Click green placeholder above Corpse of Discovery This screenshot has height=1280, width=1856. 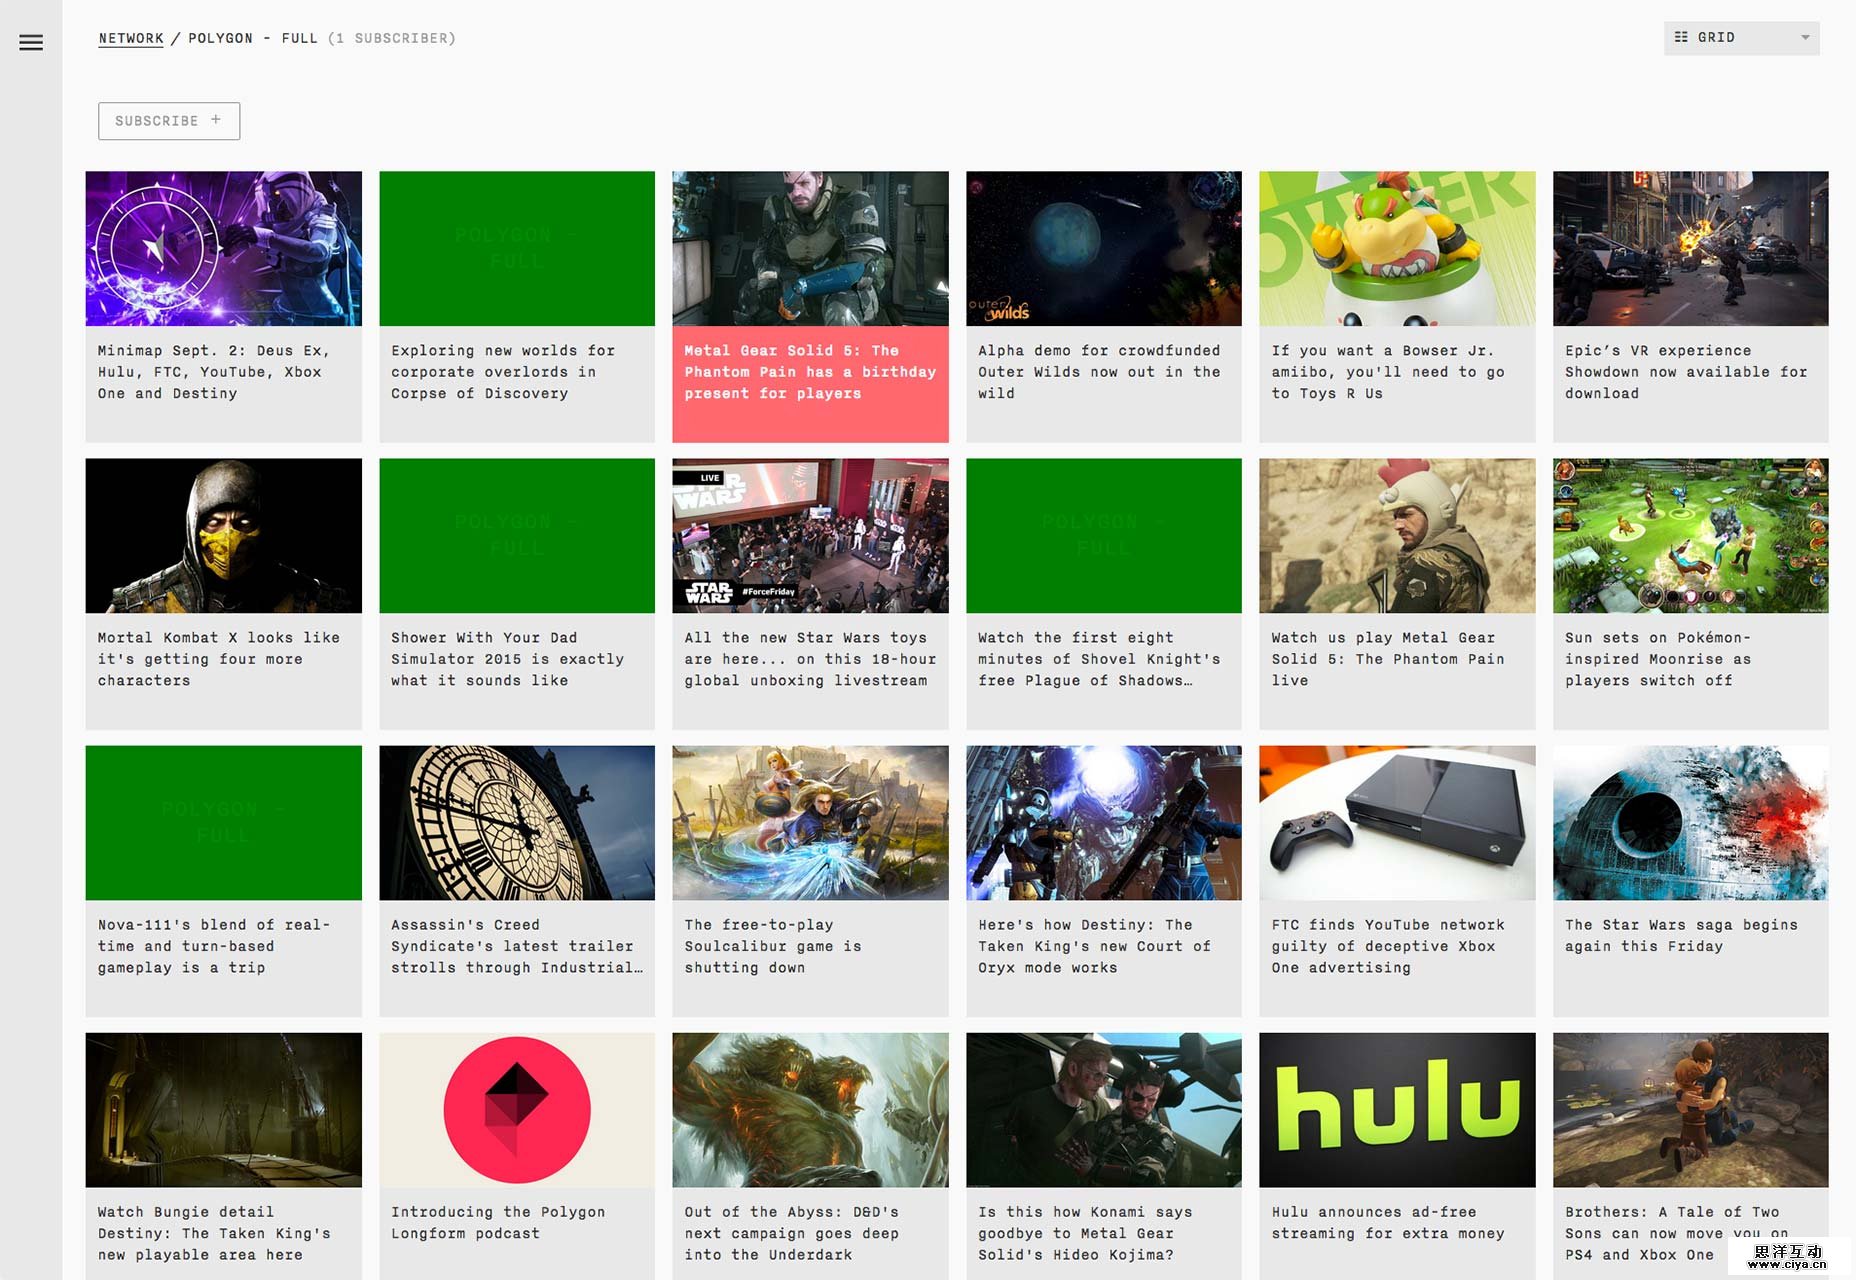pyautogui.click(x=516, y=248)
